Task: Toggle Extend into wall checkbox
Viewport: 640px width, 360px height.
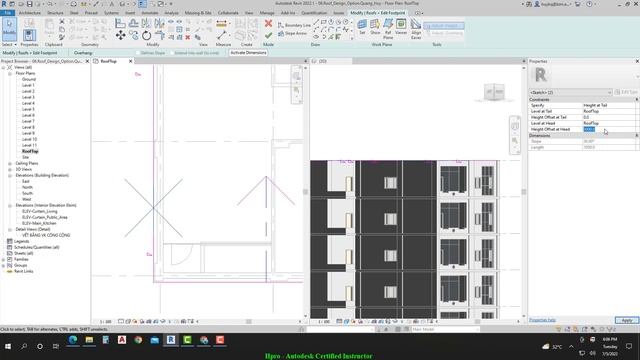Action: point(172,53)
